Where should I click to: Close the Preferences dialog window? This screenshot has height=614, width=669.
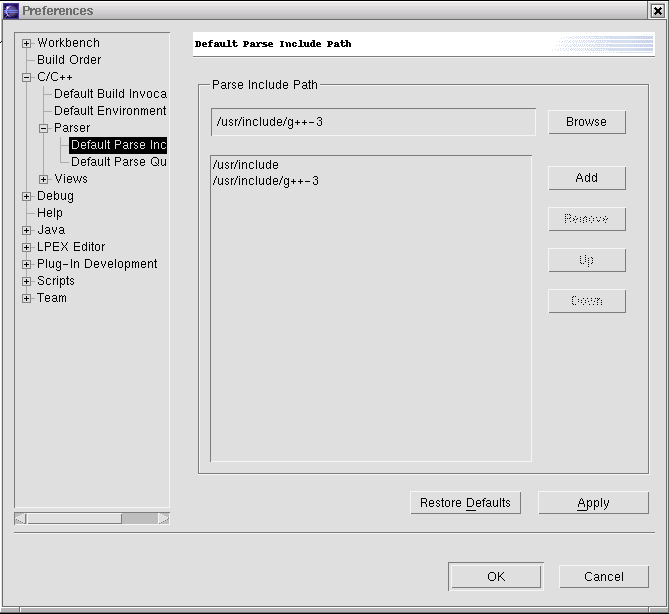click(656, 11)
